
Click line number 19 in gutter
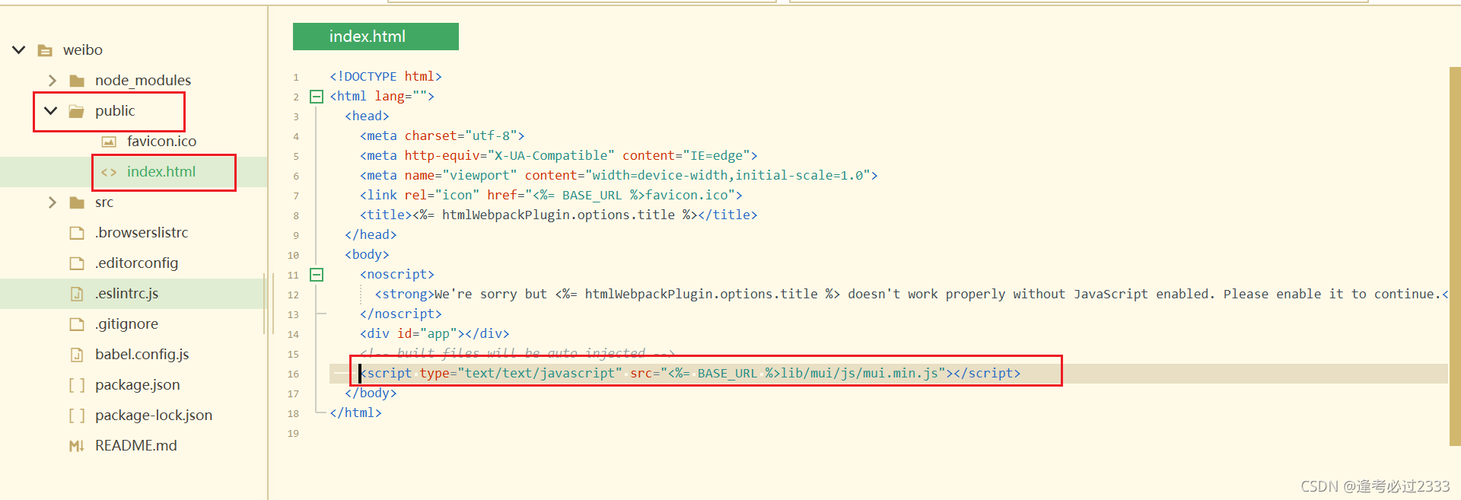coord(293,433)
